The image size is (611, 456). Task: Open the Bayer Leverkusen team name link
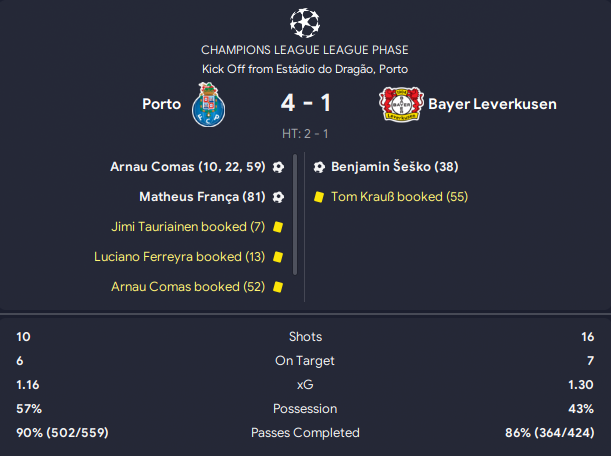click(x=492, y=104)
